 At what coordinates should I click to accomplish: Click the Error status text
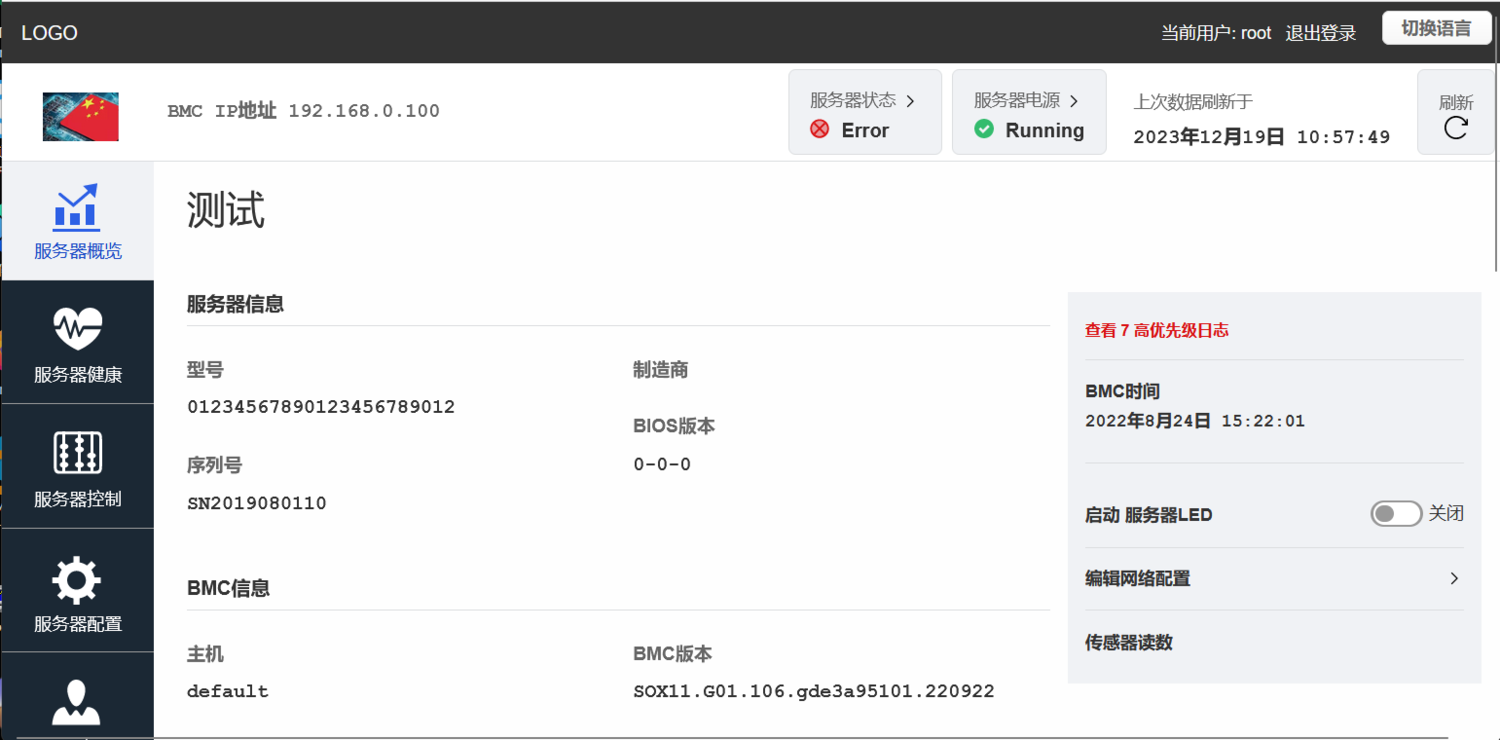click(865, 130)
